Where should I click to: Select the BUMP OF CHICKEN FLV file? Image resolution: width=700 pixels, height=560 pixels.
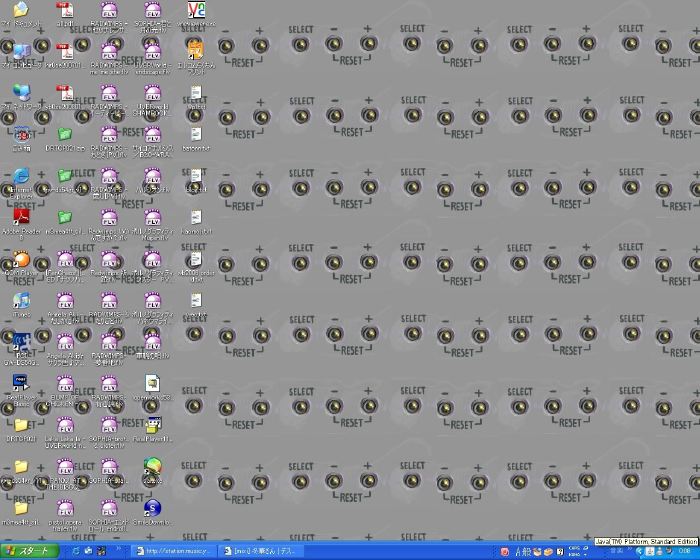pyautogui.click(x=65, y=383)
